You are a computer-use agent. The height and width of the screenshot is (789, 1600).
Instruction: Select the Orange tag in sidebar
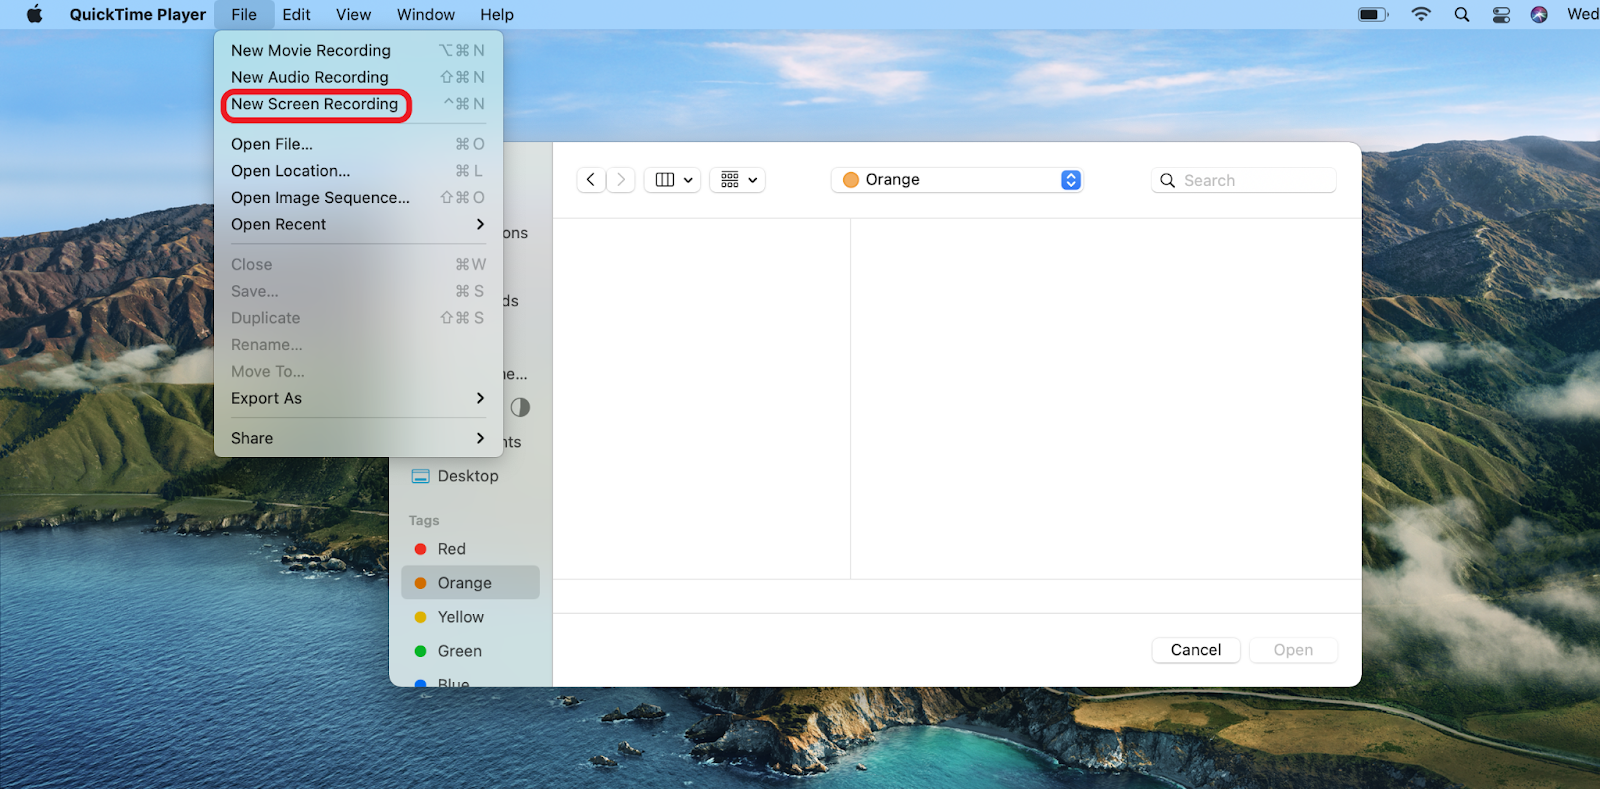tap(470, 583)
